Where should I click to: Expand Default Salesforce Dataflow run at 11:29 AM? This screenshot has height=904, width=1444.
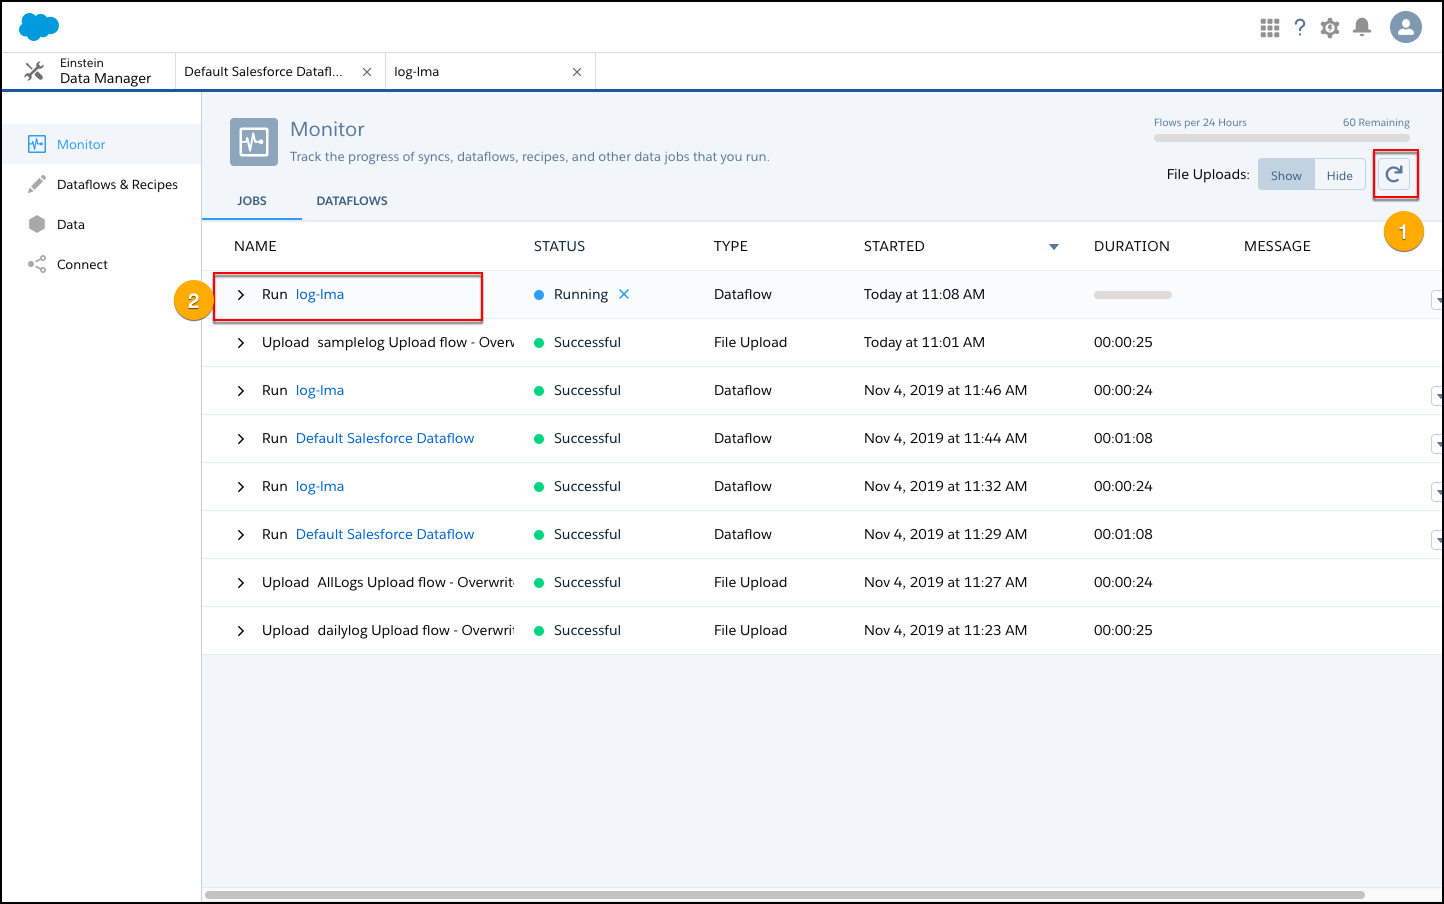pos(241,535)
